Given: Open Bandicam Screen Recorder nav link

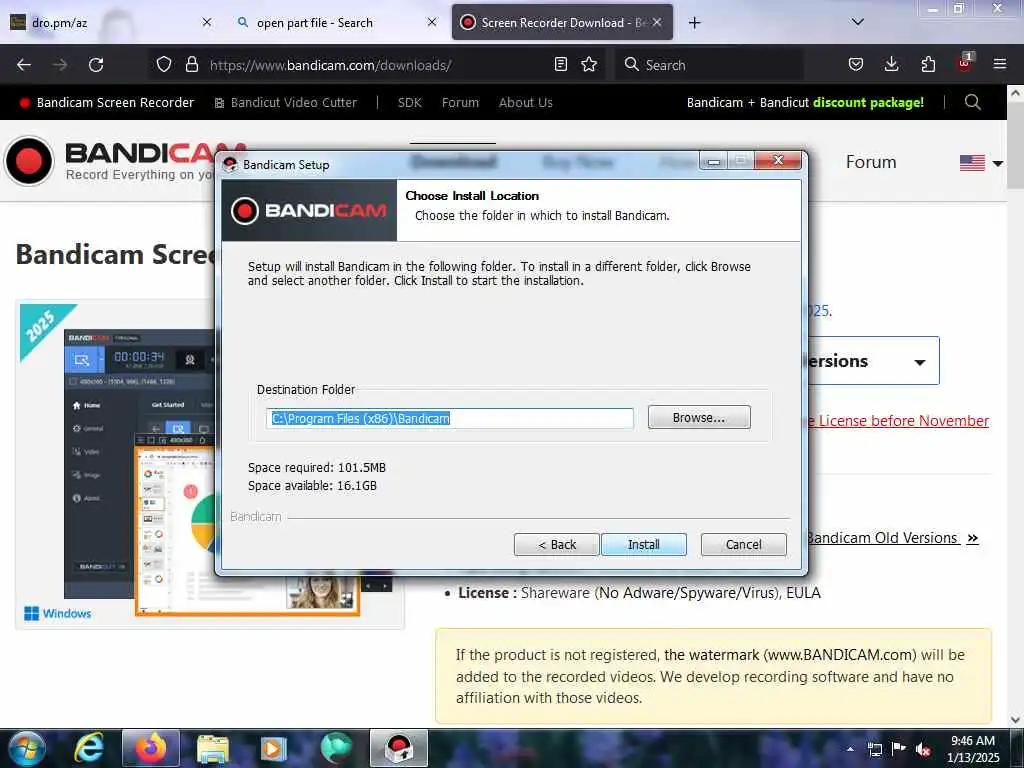Looking at the screenshot, I should click(x=106, y=103).
